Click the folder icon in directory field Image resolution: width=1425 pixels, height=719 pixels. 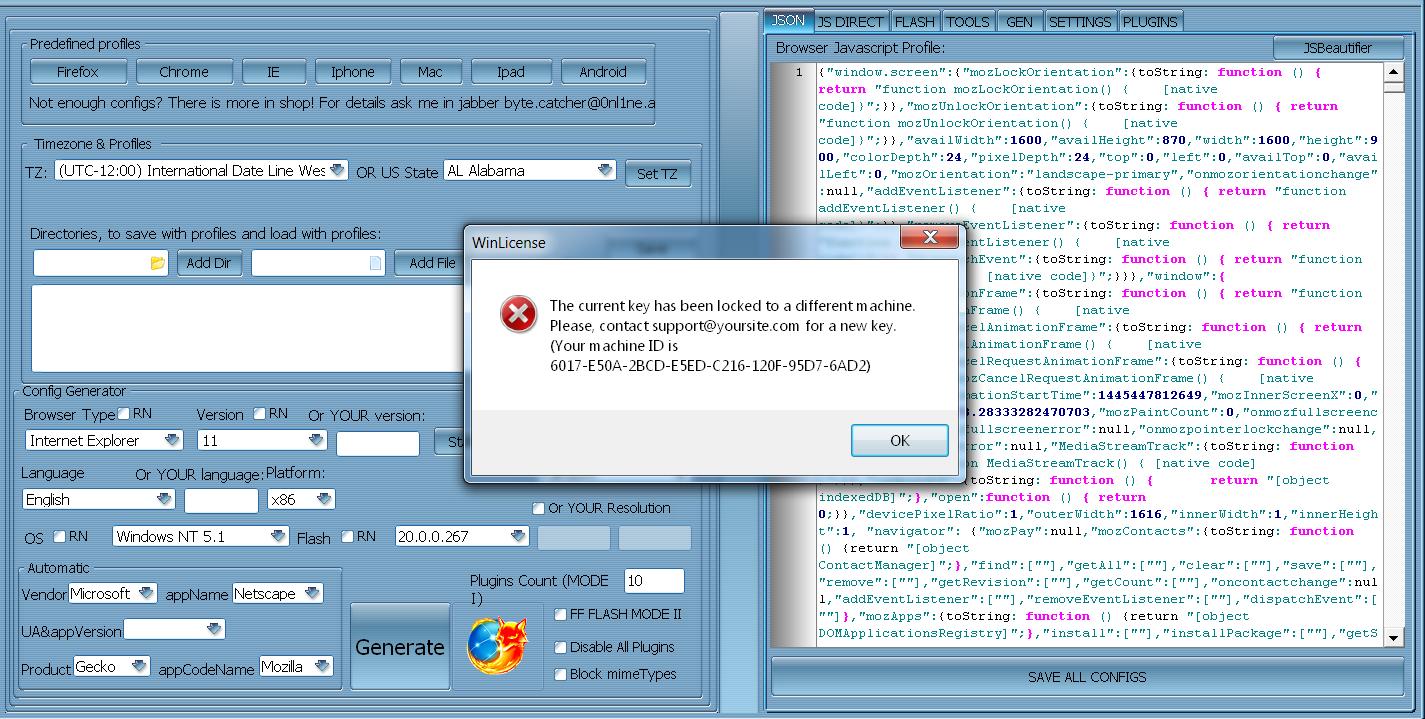pos(157,263)
